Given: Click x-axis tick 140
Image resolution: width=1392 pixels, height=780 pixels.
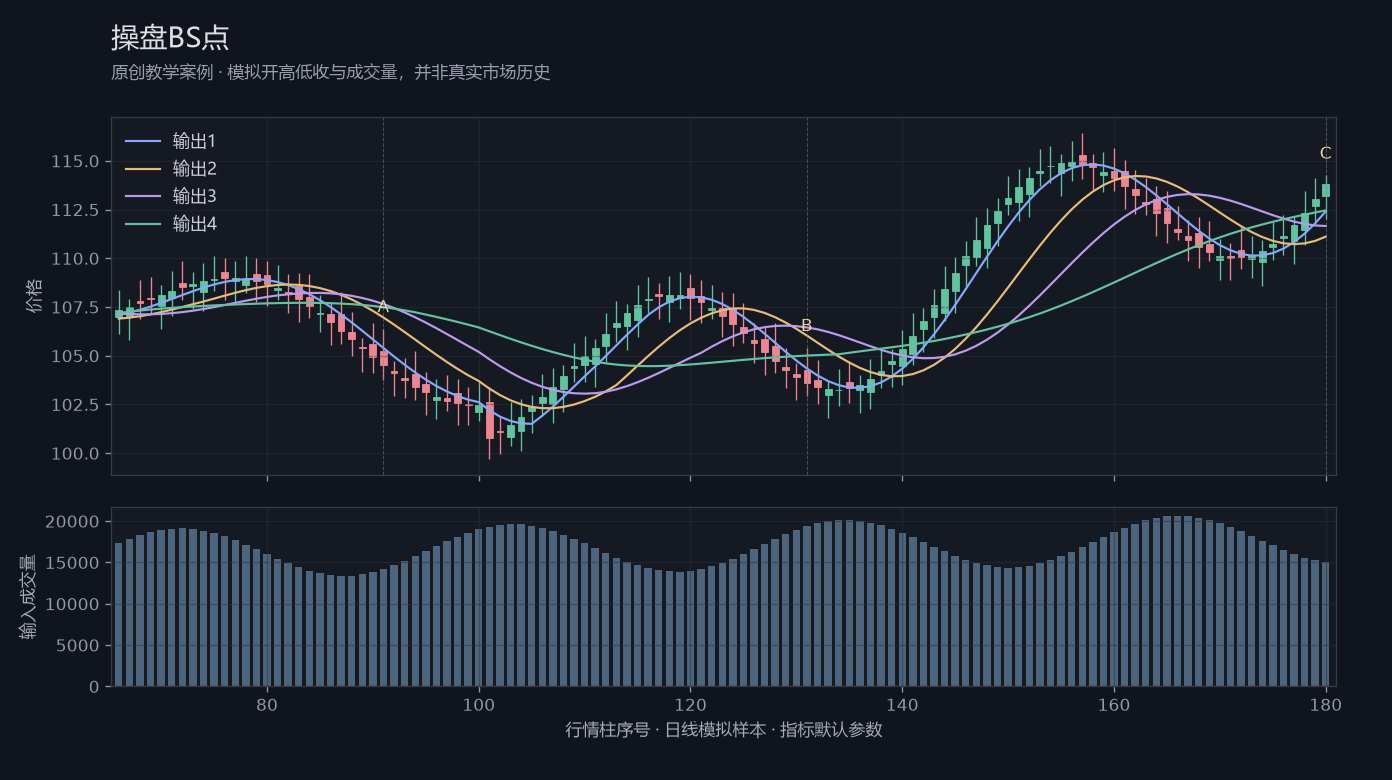Looking at the screenshot, I should click(902, 704).
